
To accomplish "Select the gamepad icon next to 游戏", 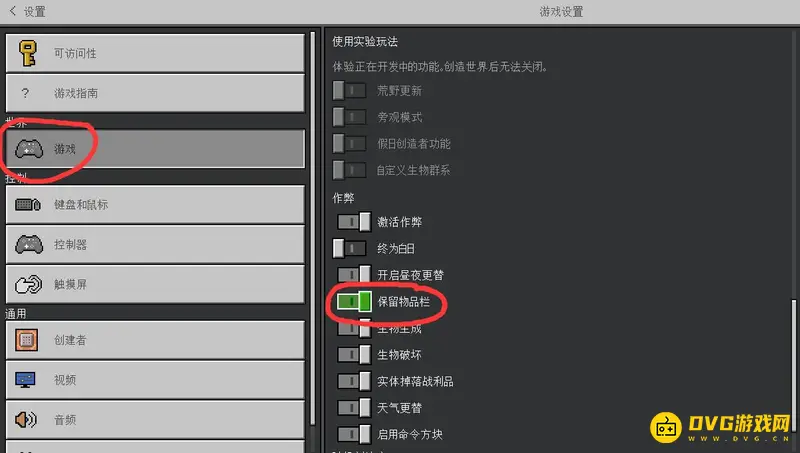I will 29,149.
